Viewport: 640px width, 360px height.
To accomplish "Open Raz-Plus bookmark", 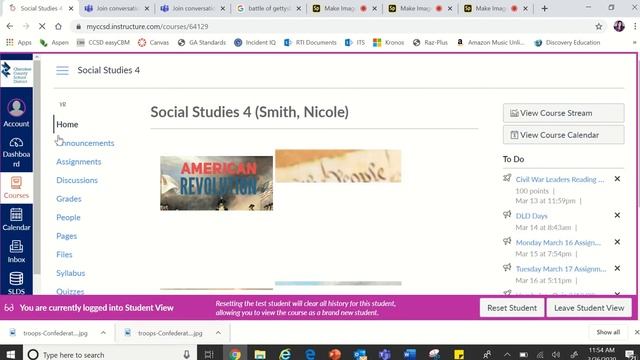I will point(430,42).
